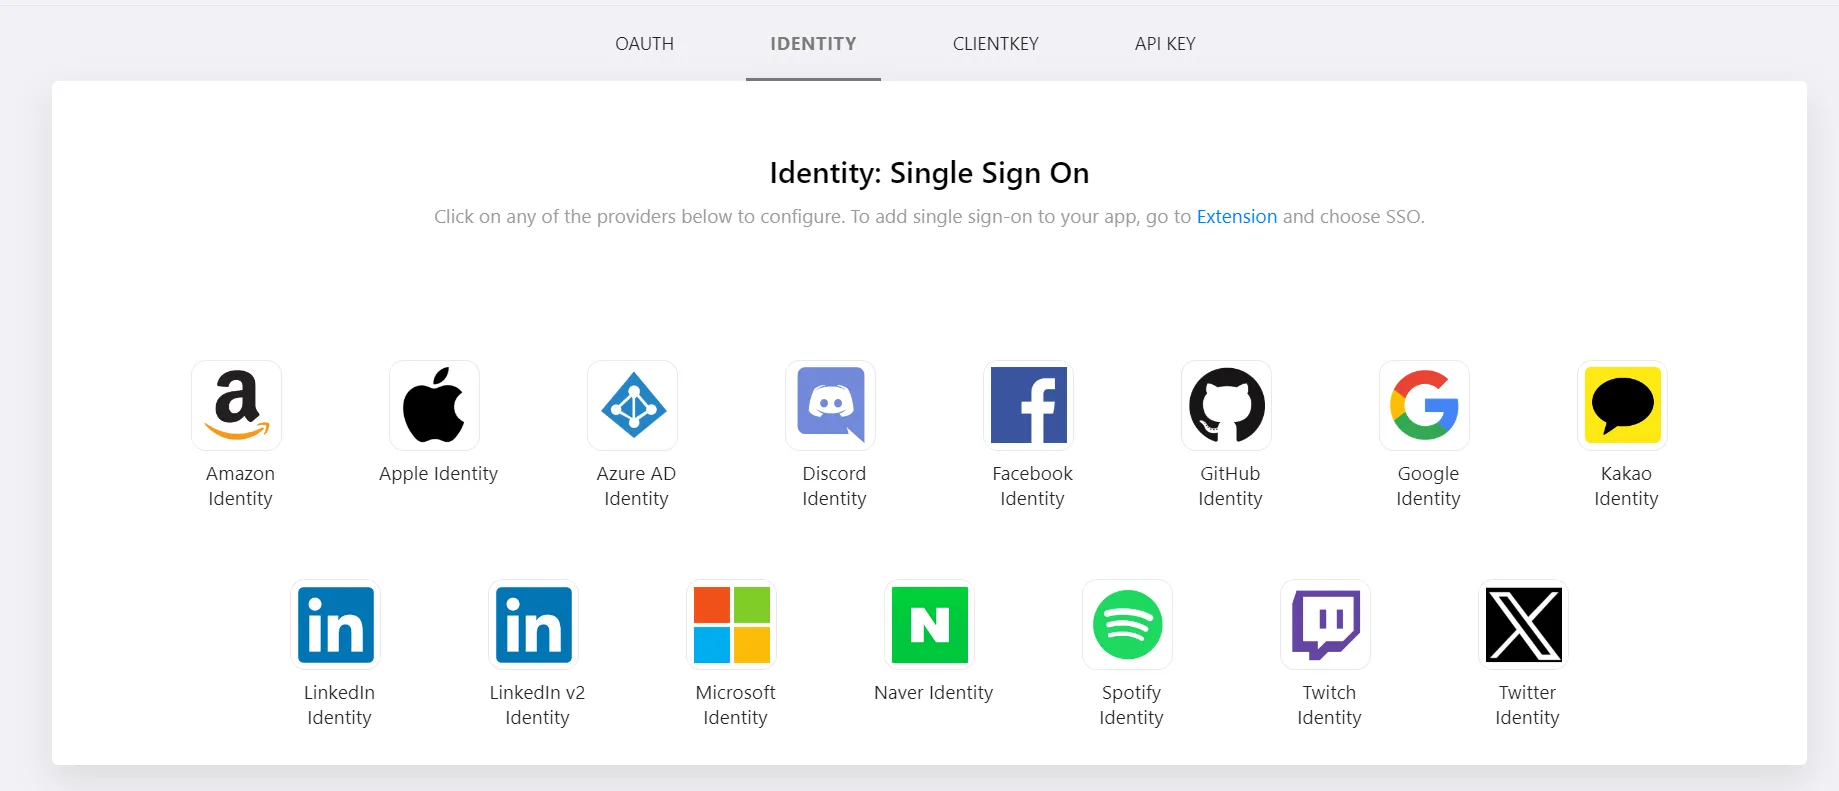
Task: Click the Twitter X logo icon
Action: tap(1524, 625)
